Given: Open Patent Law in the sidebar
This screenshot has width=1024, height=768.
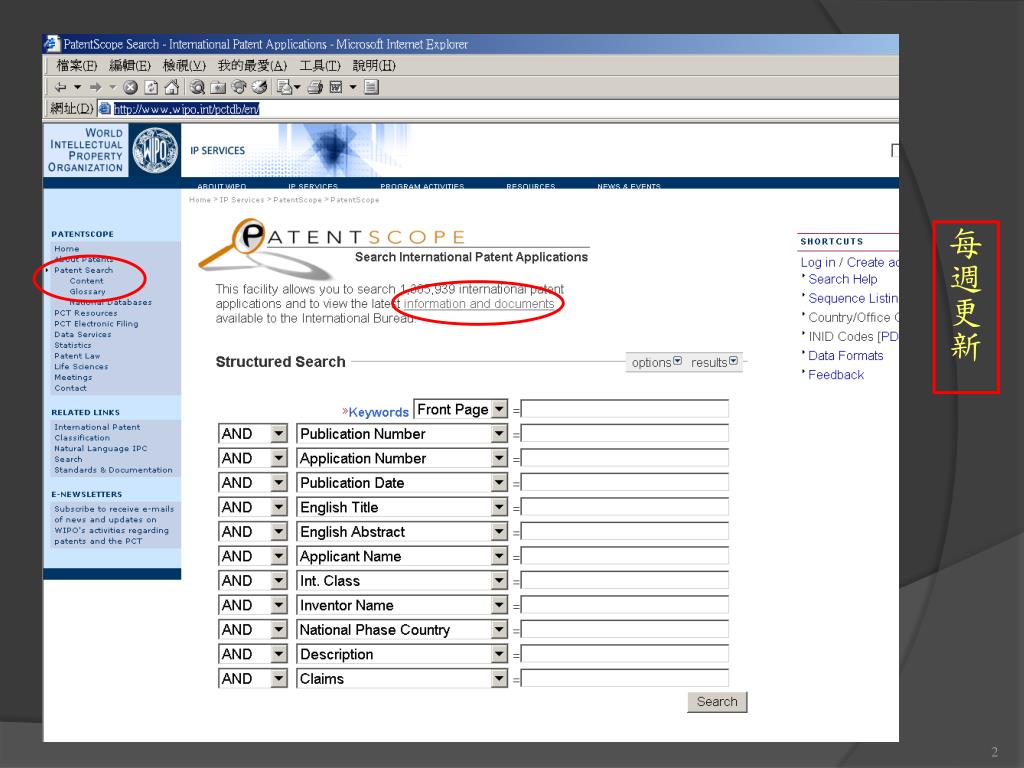Looking at the screenshot, I should (x=77, y=356).
